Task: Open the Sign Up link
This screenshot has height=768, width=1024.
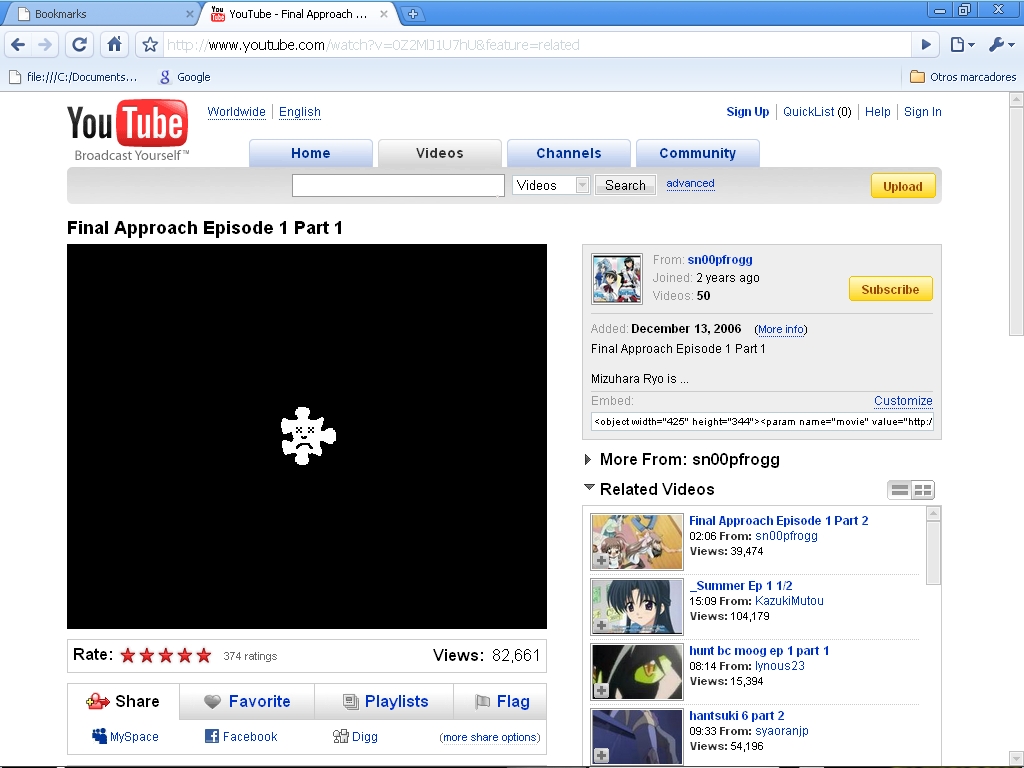Action: (x=748, y=112)
